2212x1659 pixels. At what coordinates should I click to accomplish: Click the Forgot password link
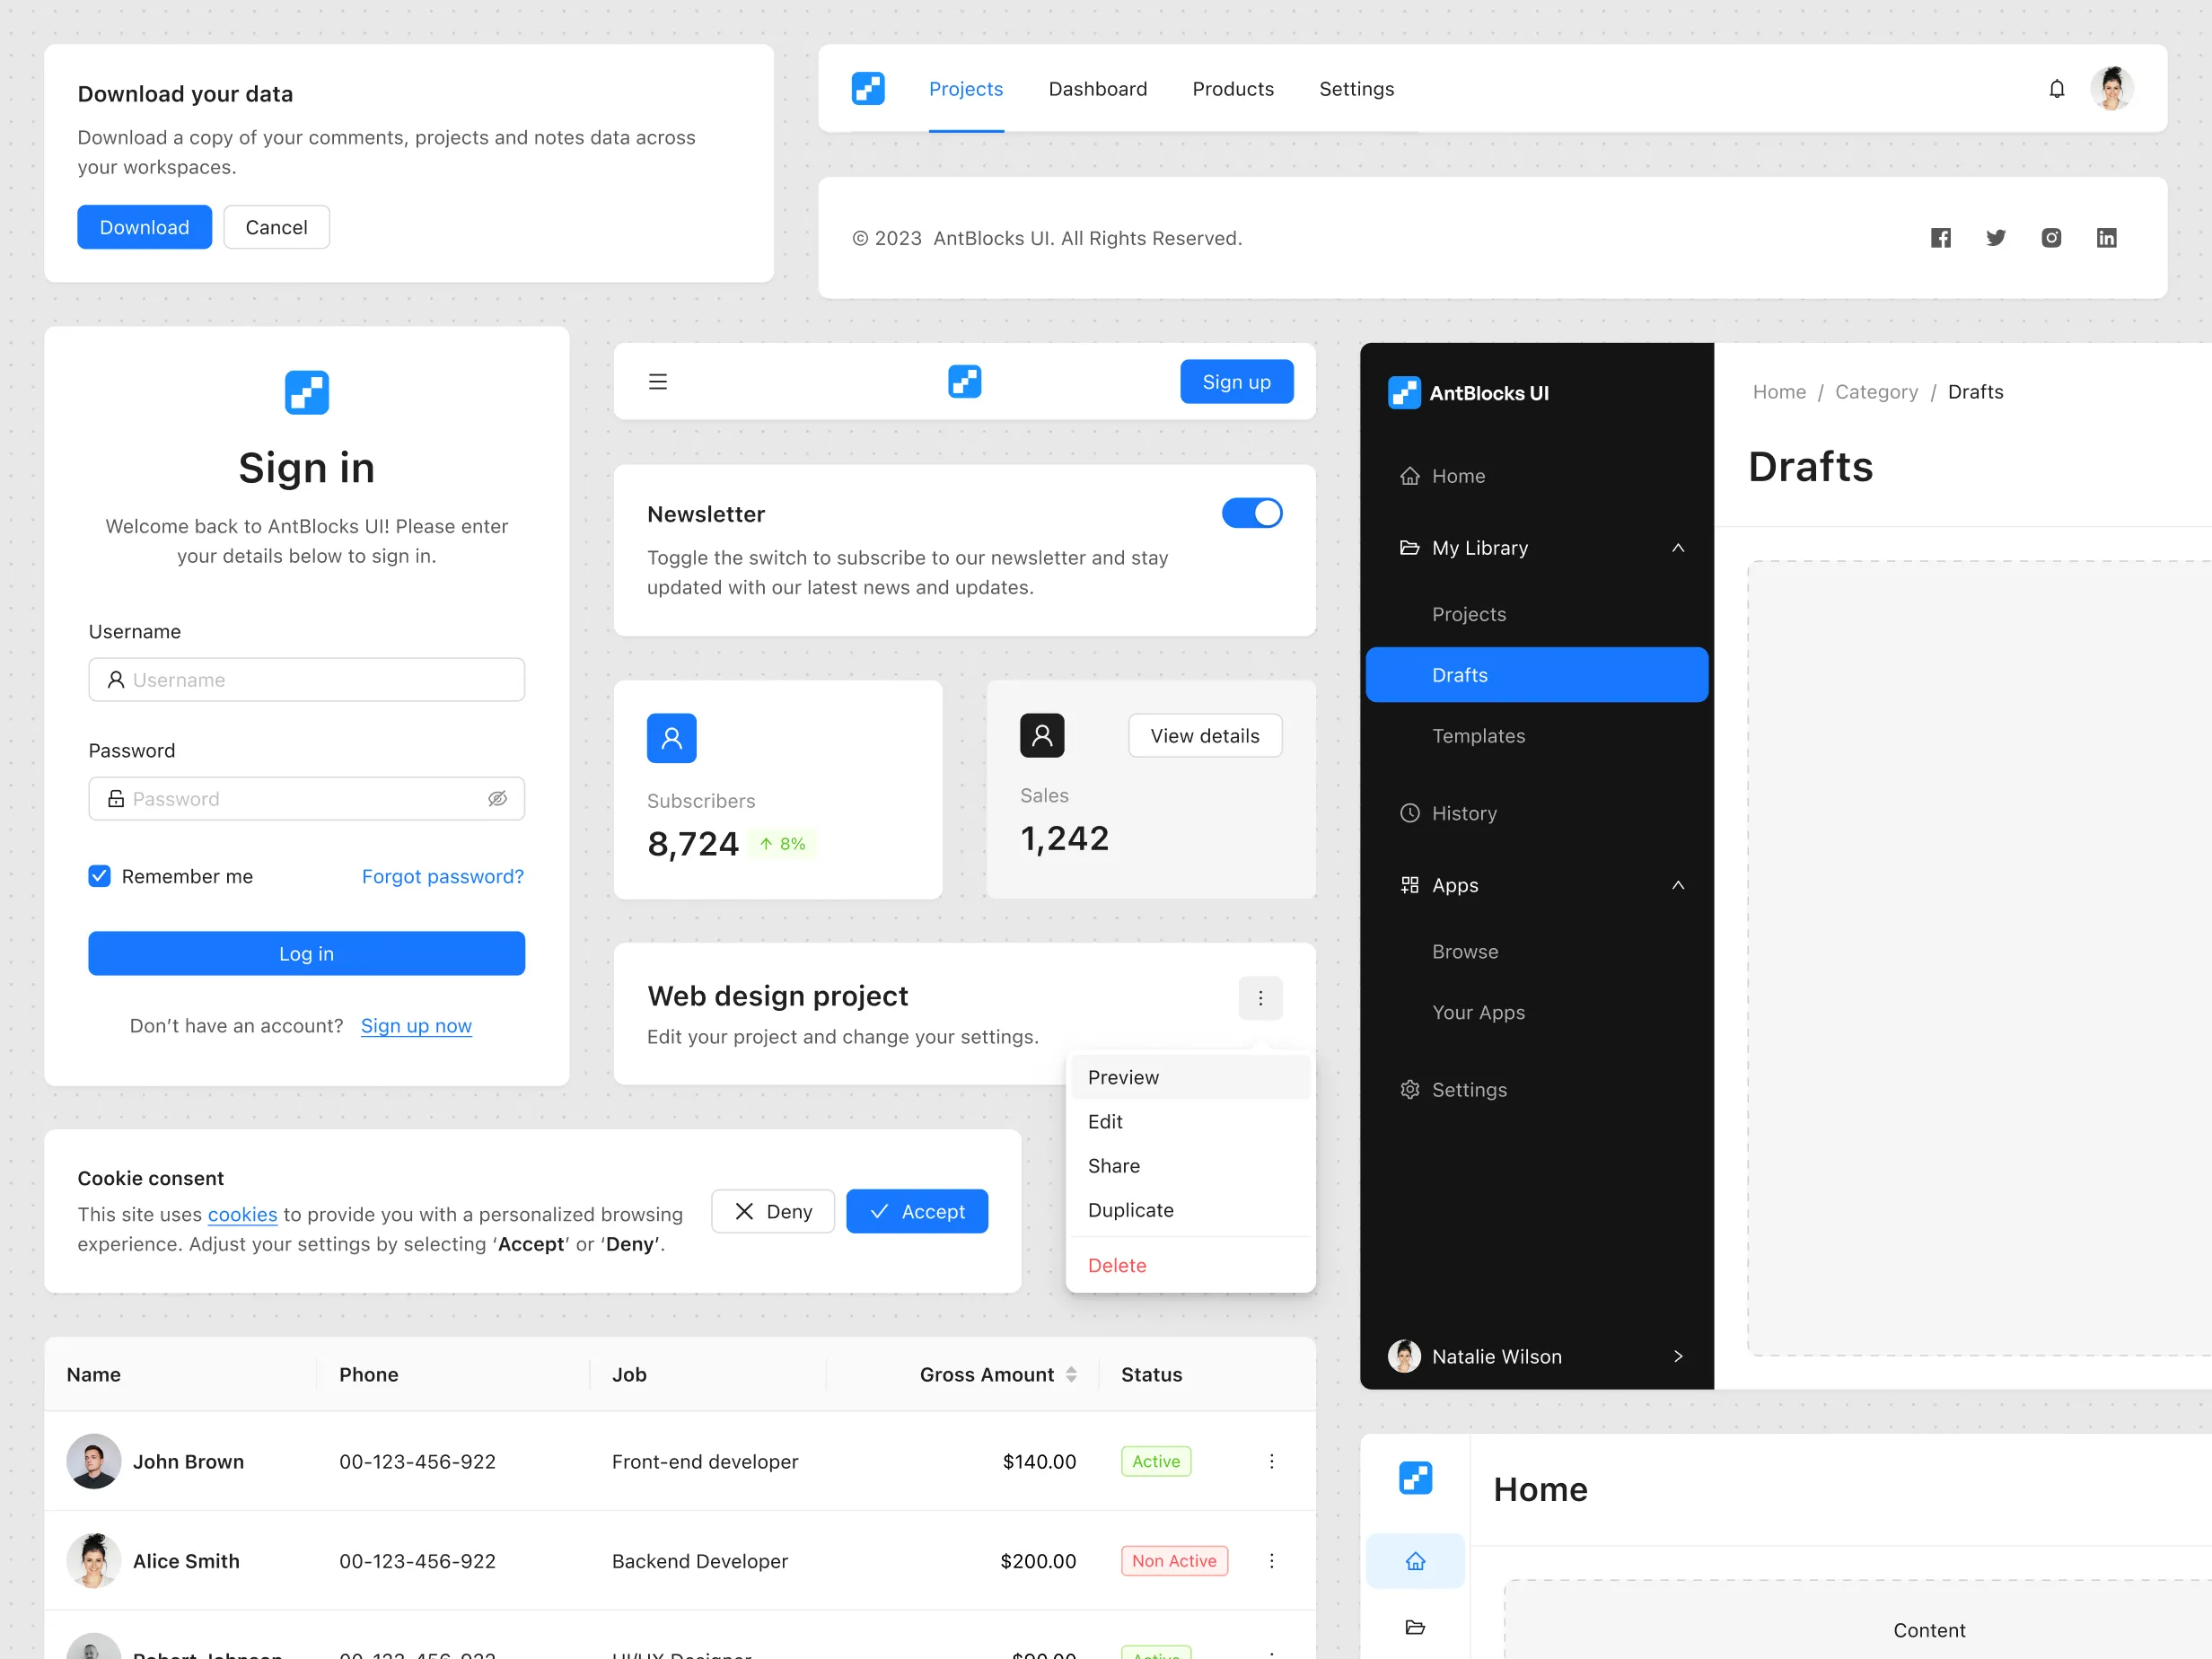pos(442,876)
